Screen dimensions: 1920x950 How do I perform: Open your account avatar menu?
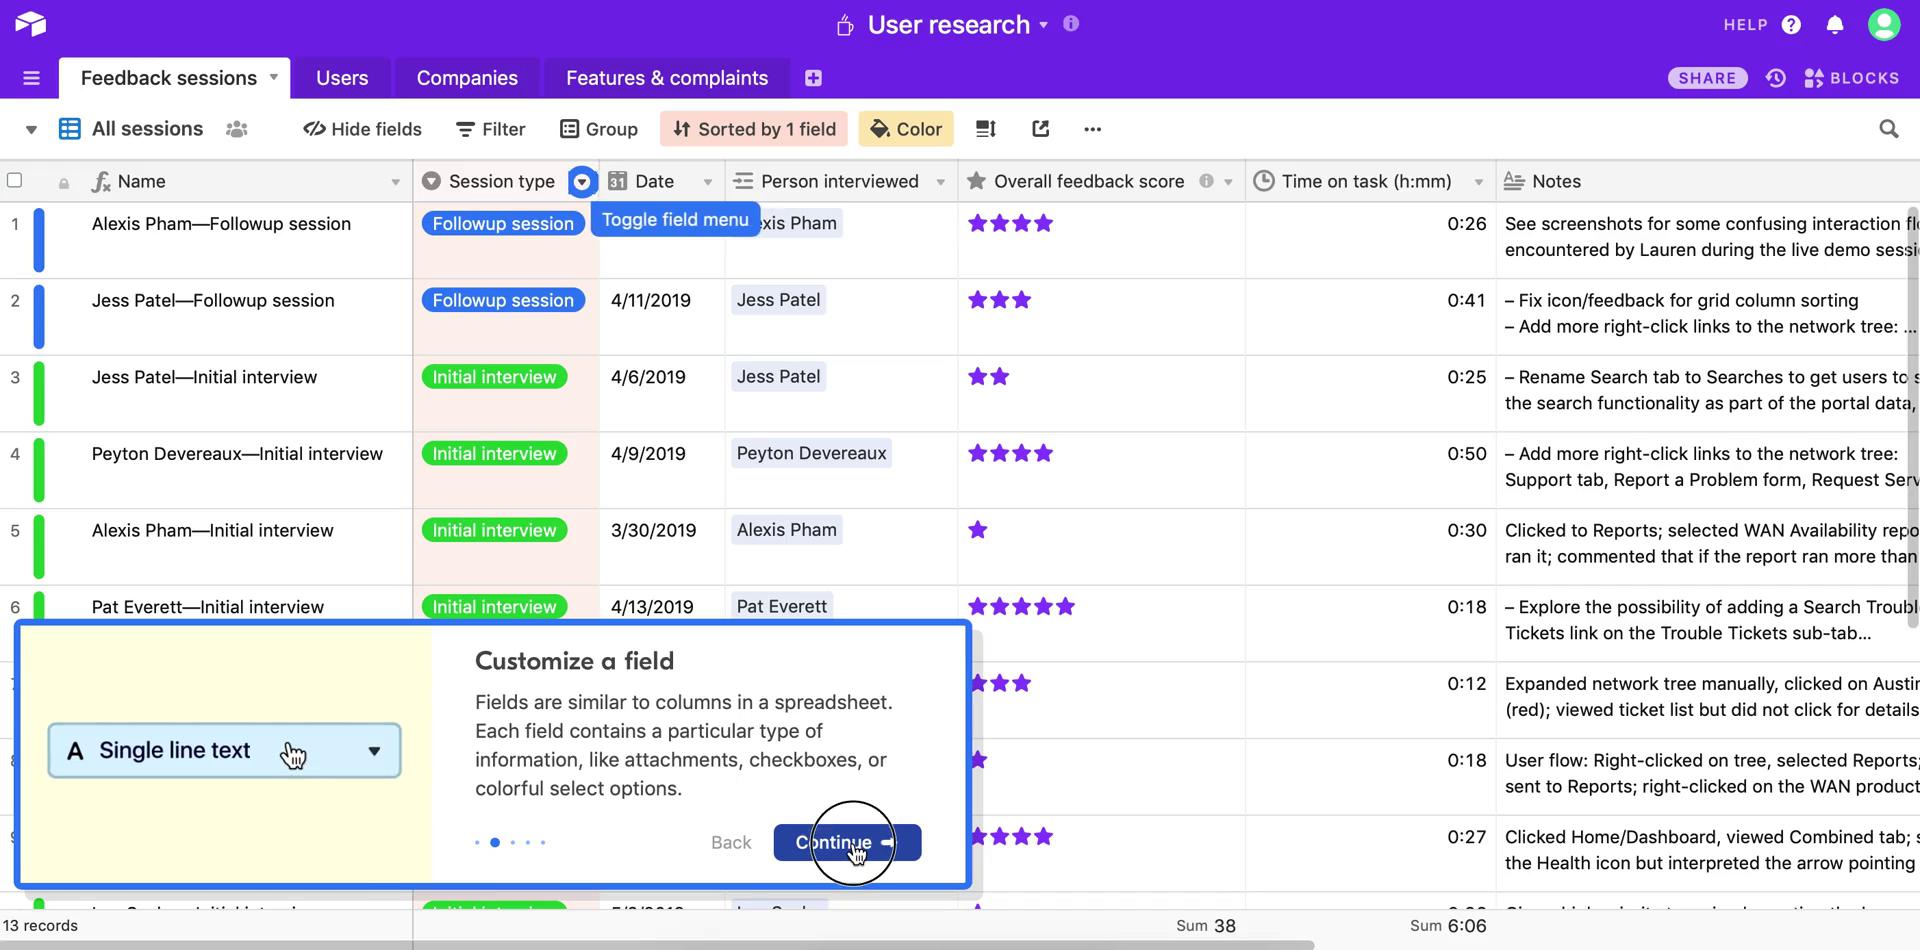click(x=1884, y=24)
